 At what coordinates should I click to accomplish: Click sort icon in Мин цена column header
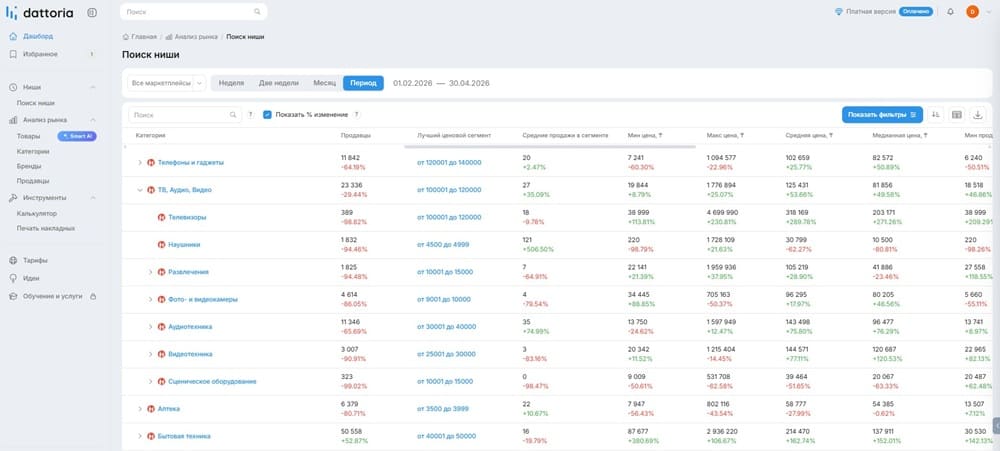(x=661, y=135)
